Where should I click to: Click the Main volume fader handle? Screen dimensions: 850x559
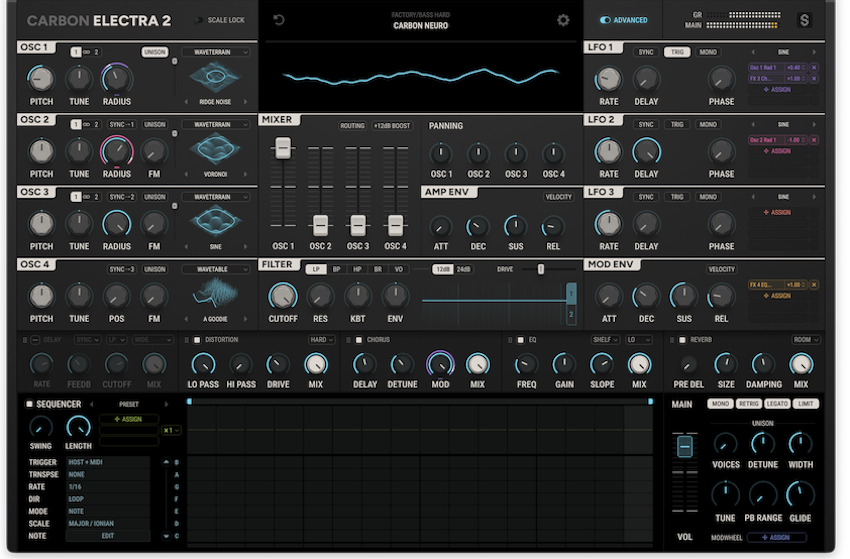685,447
